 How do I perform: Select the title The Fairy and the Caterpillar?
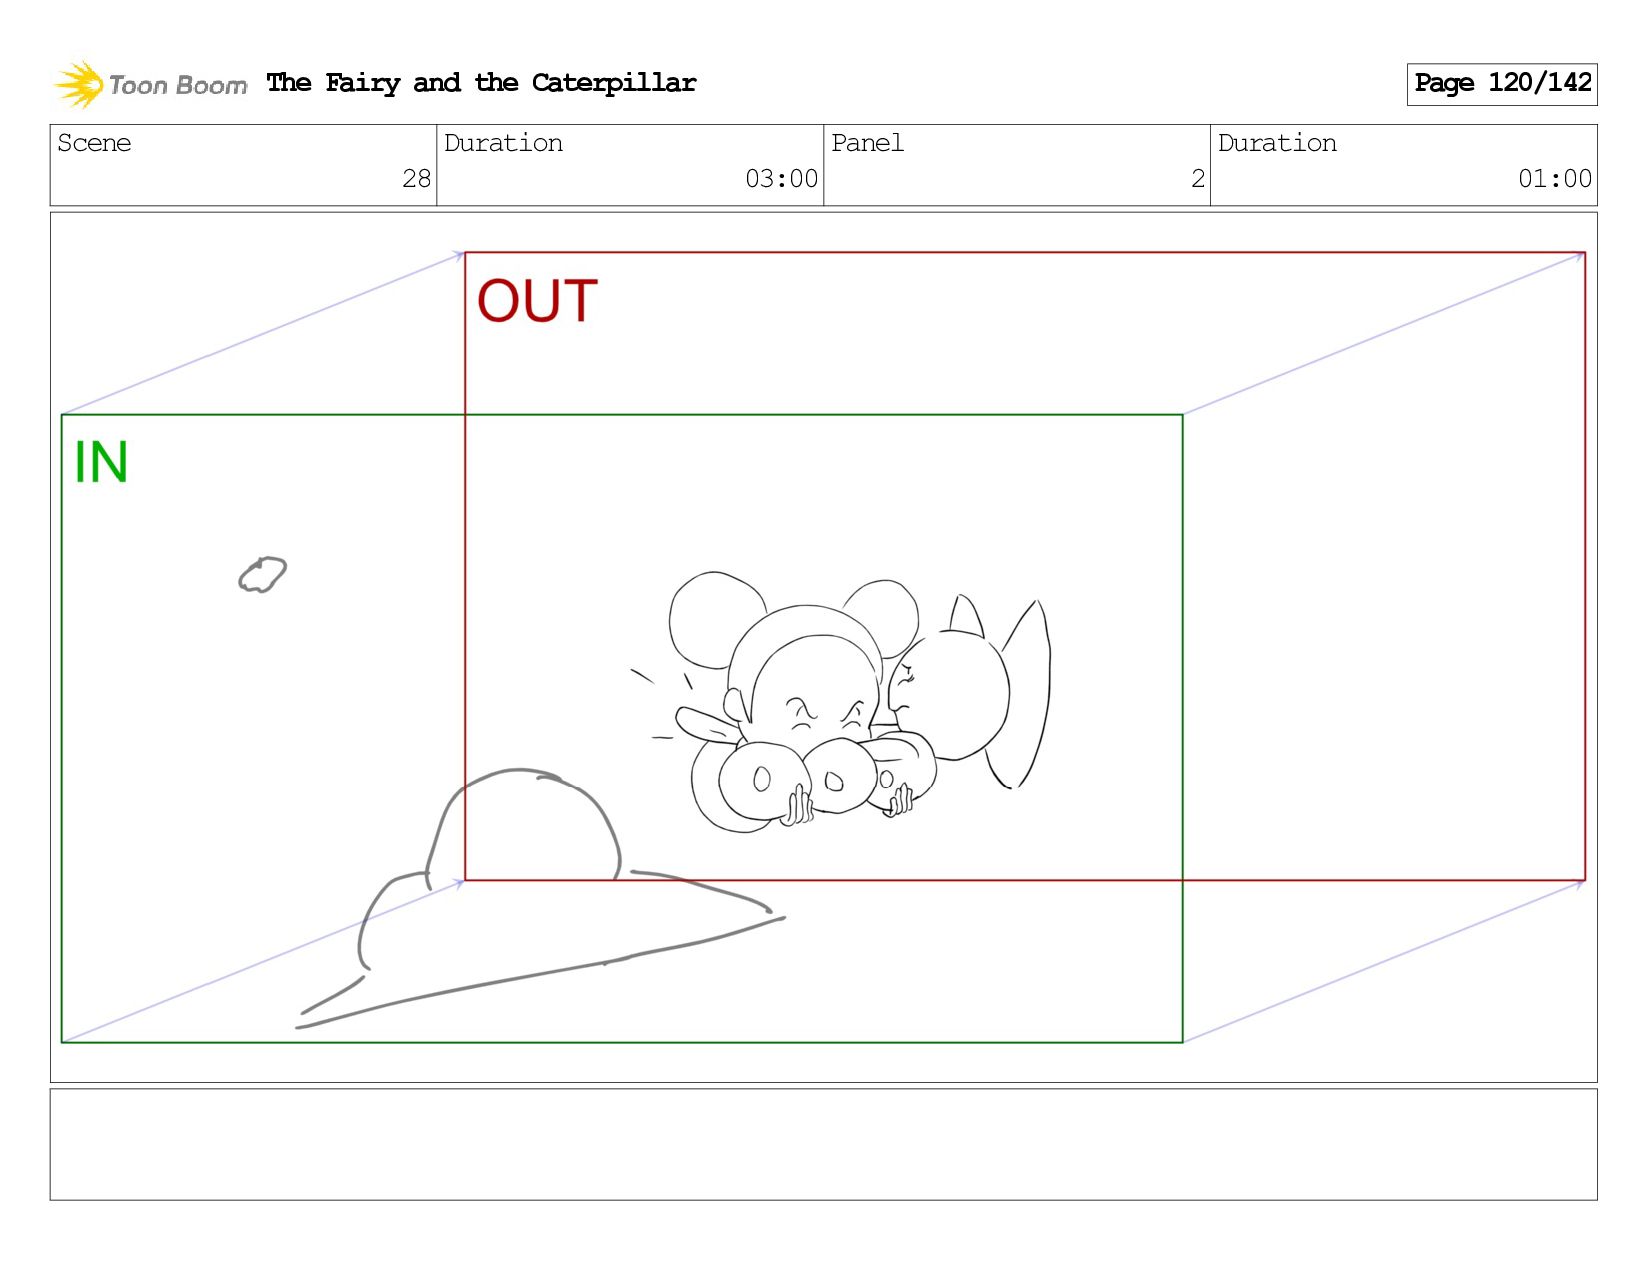[x=481, y=83]
